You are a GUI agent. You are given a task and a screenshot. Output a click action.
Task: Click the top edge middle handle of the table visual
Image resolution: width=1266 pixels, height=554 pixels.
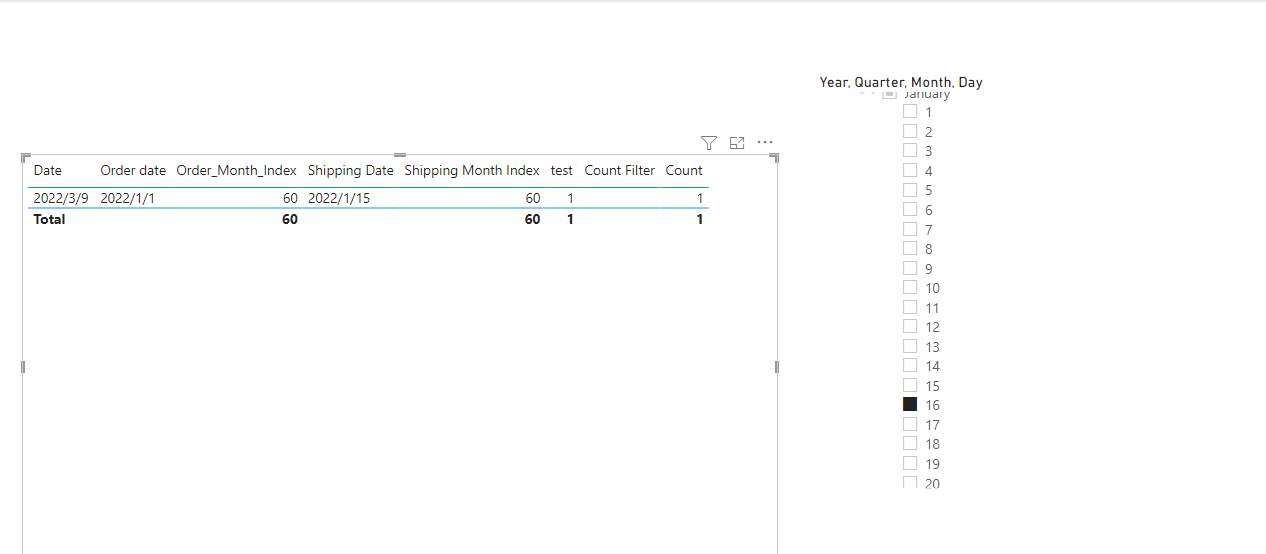click(x=400, y=155)
